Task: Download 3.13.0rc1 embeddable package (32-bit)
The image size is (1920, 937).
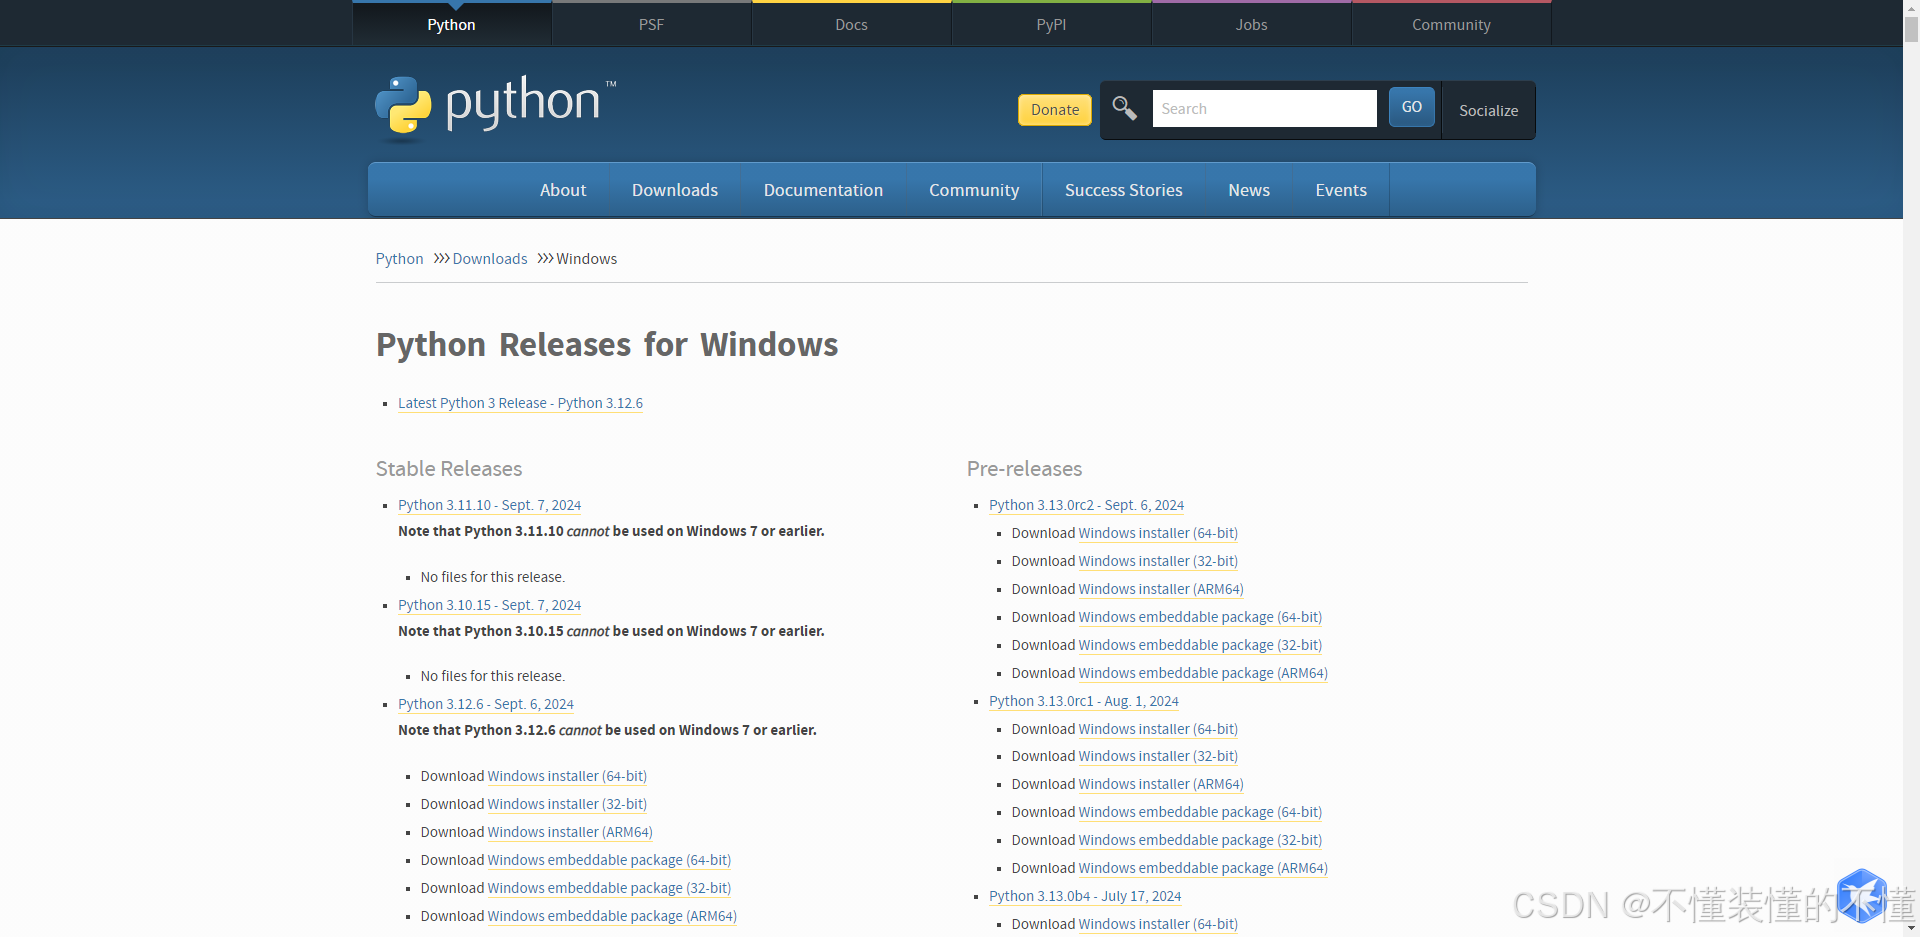Action: click(1200, 840)
